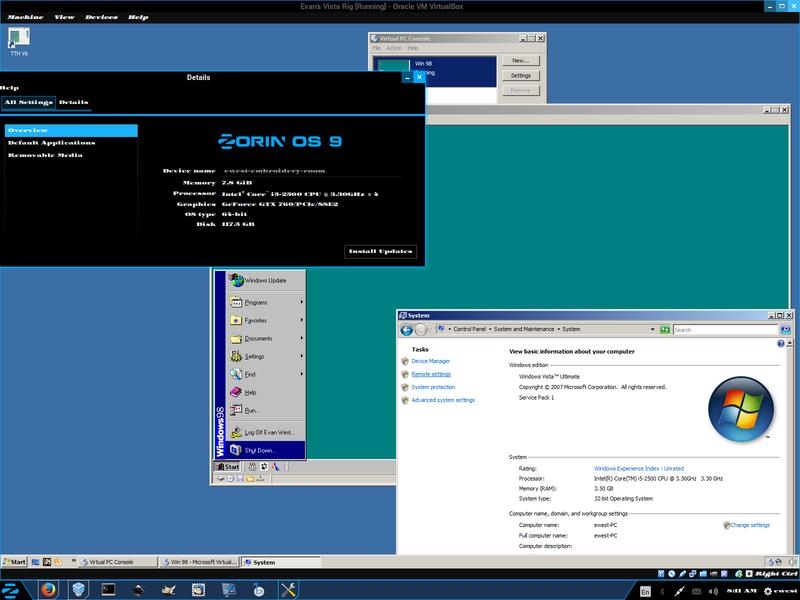Open Device Manager link in System window

click(431, 361)
